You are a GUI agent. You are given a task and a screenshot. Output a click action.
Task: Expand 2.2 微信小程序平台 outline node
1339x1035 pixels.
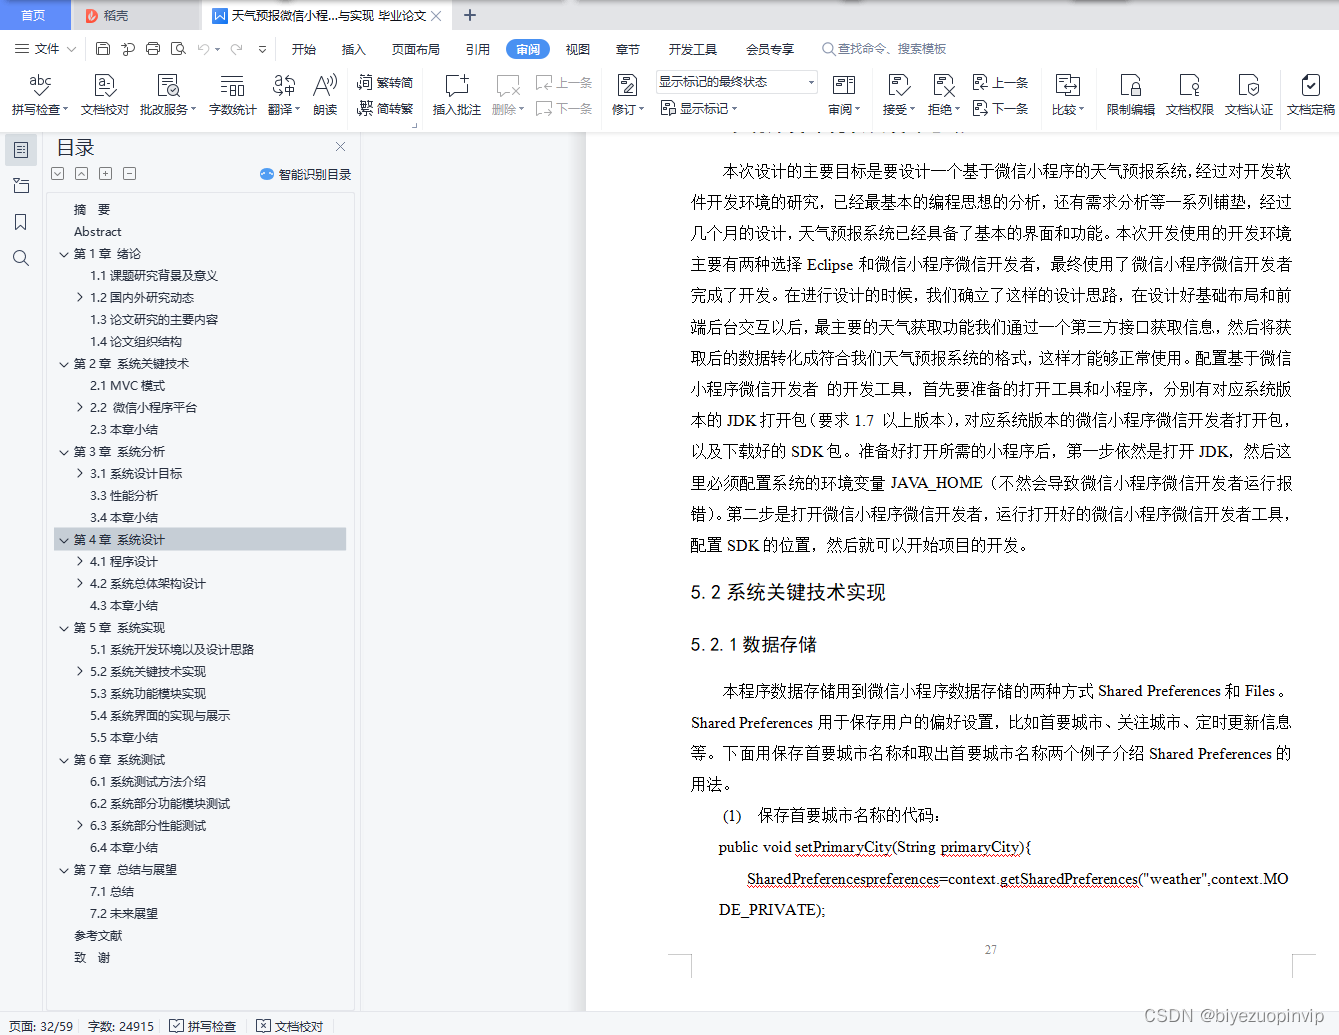[80, 408]
